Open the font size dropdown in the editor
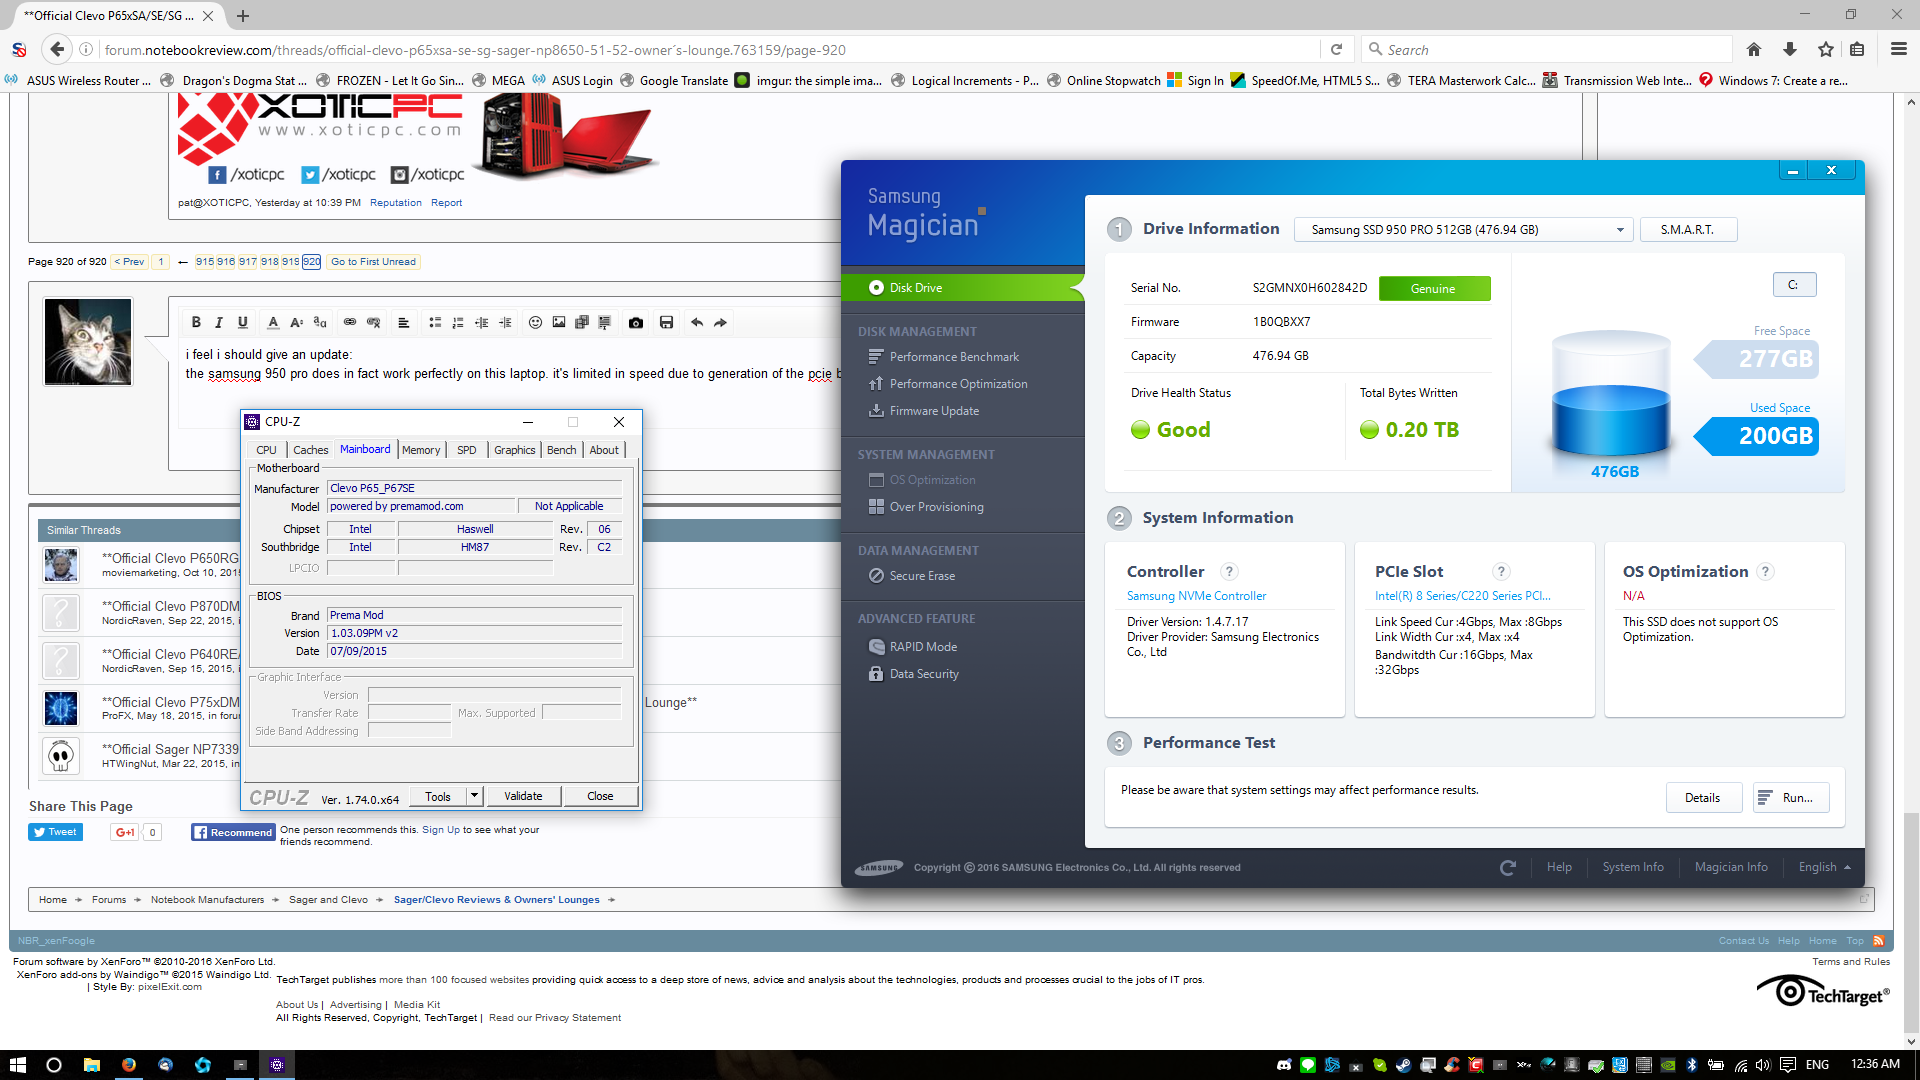This screenshot has width=1920, height=1080. [x=296, y=322]
